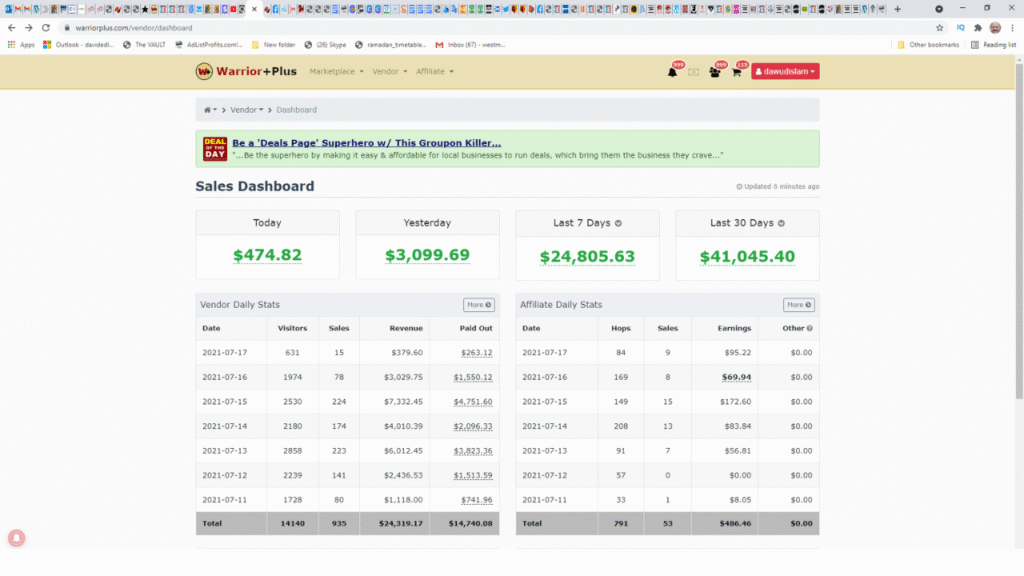Open the Marketplace dropdown menu

click(x=336, y=72)
